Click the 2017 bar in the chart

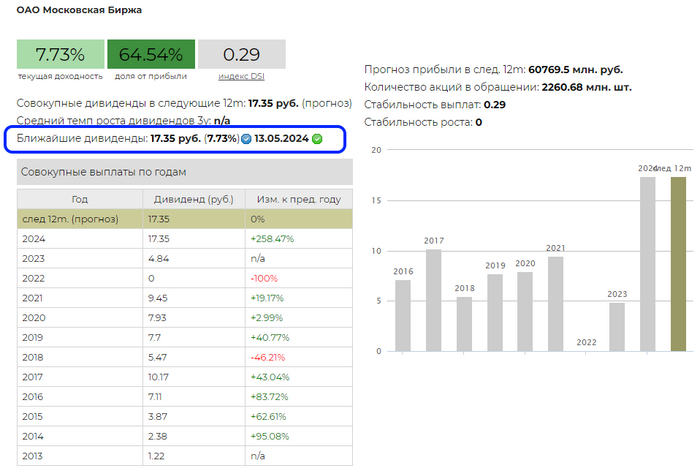[433, 300]
